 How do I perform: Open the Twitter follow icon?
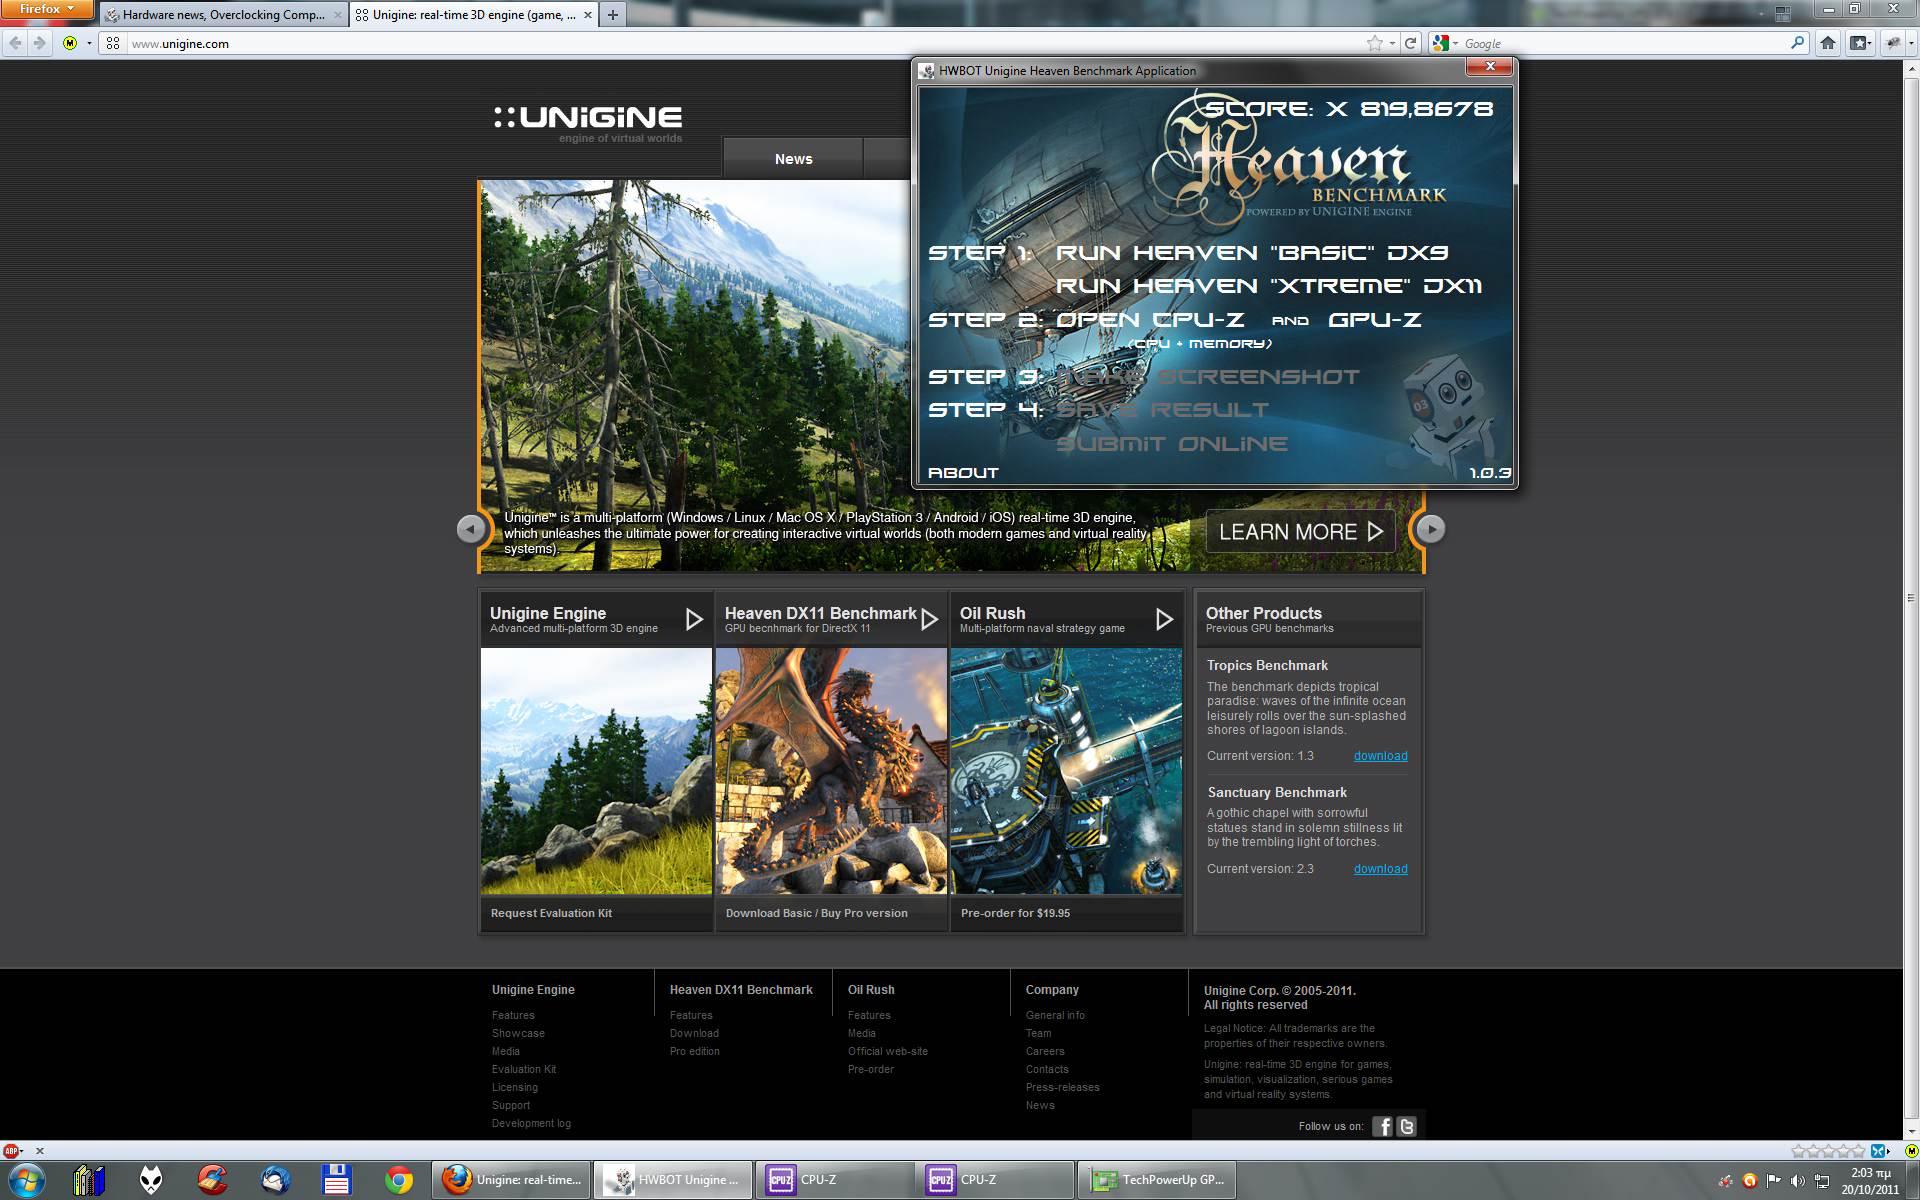1407,1127
